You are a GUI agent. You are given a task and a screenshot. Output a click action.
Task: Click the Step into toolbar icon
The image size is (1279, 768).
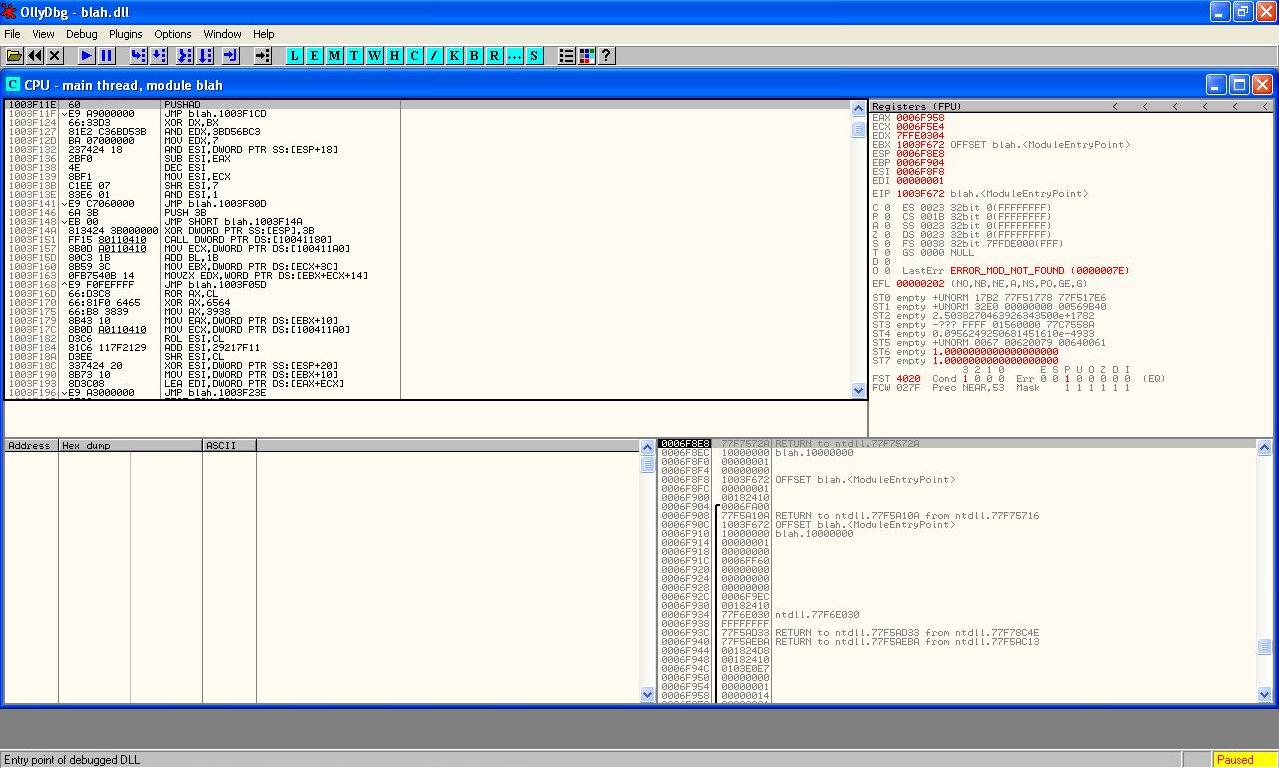click(x=139, y=56)
